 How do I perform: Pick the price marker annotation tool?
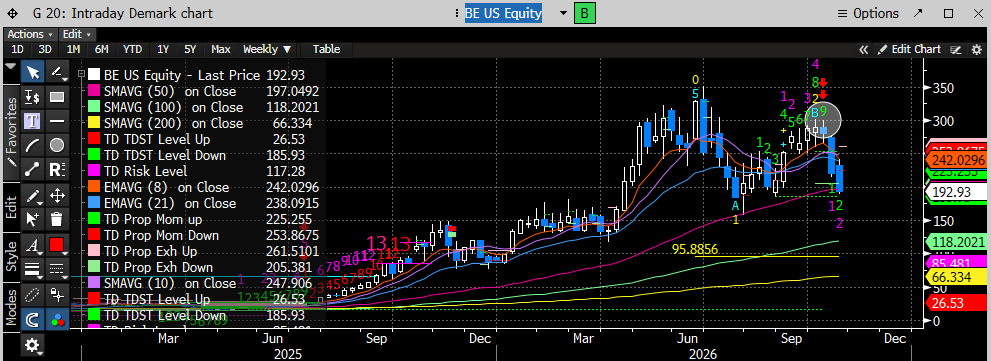click(x=33, y=97)
